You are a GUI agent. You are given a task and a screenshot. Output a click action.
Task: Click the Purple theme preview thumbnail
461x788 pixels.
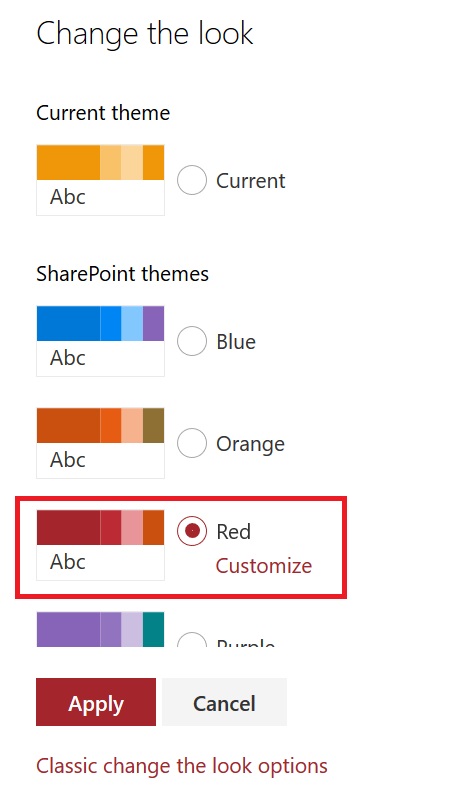101,629
